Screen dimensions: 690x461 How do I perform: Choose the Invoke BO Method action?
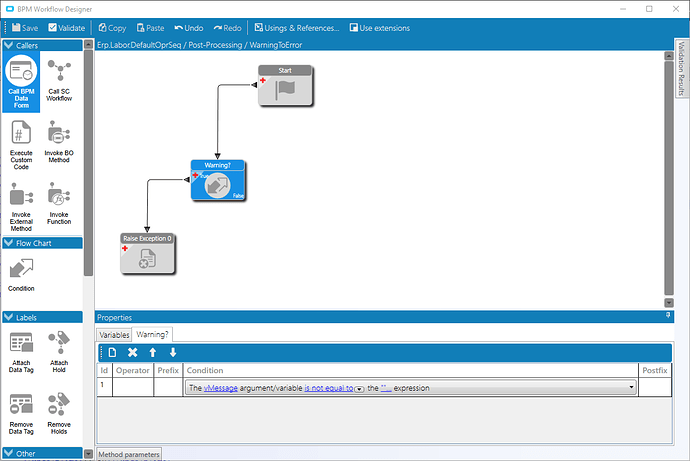[x=59, y=143]
